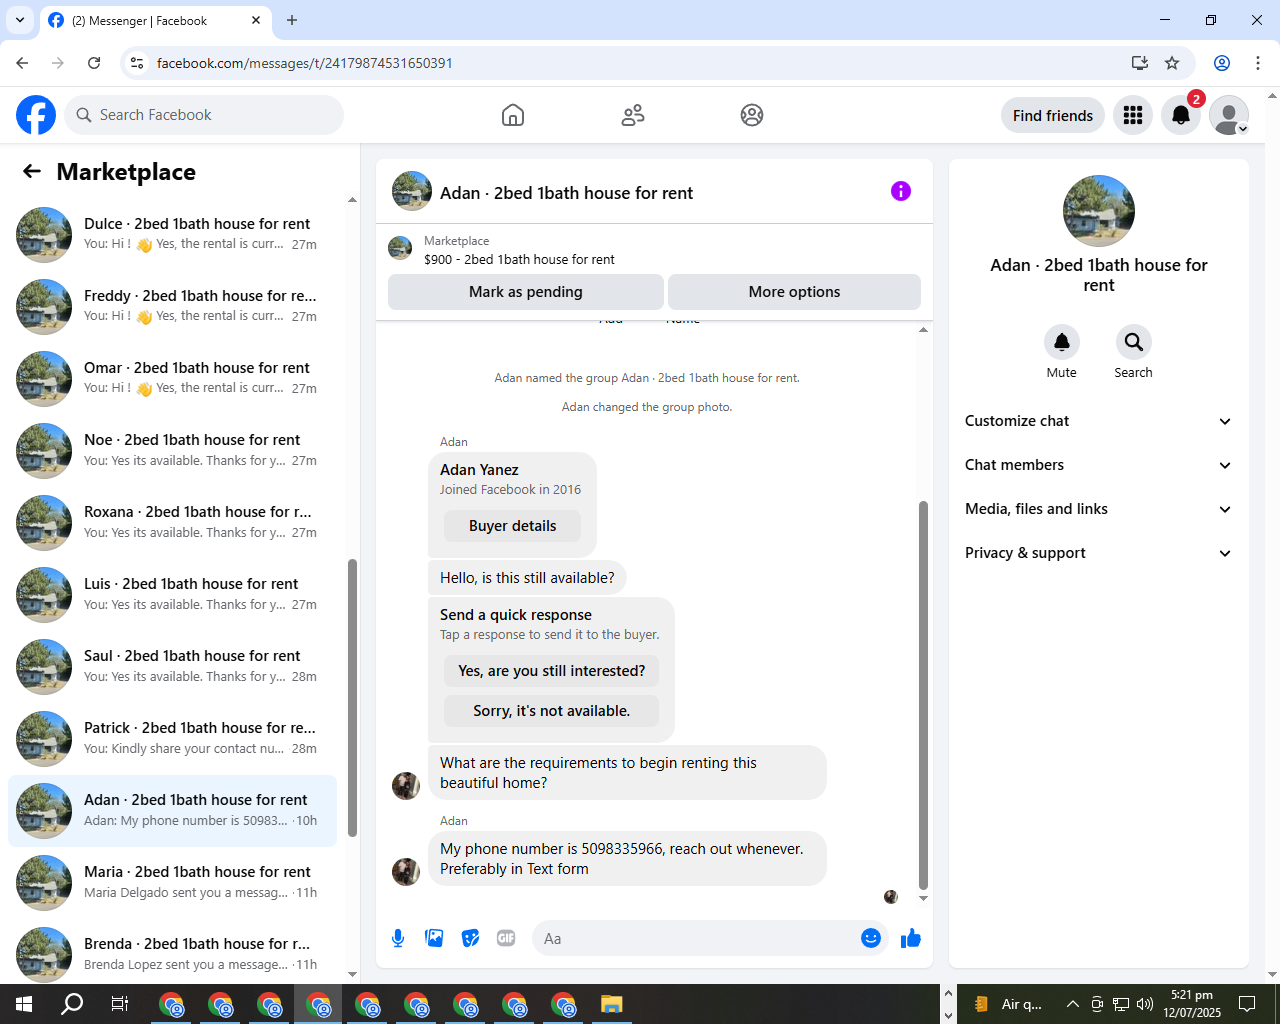Click the taskbar clock showing 5:21 pm
This screenshot has width=1280, height=1024.
point(1192,1004)
